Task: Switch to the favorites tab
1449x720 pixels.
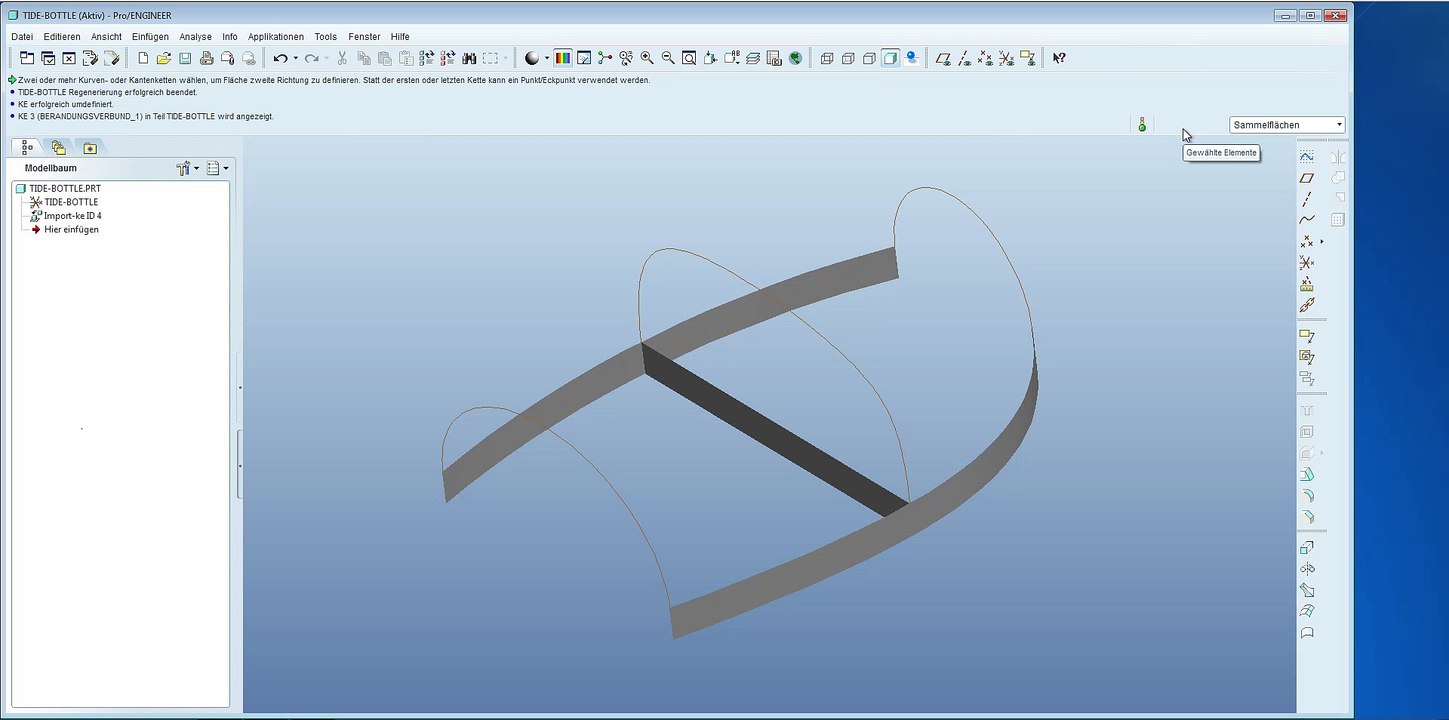Action: [x=90, y=148]
